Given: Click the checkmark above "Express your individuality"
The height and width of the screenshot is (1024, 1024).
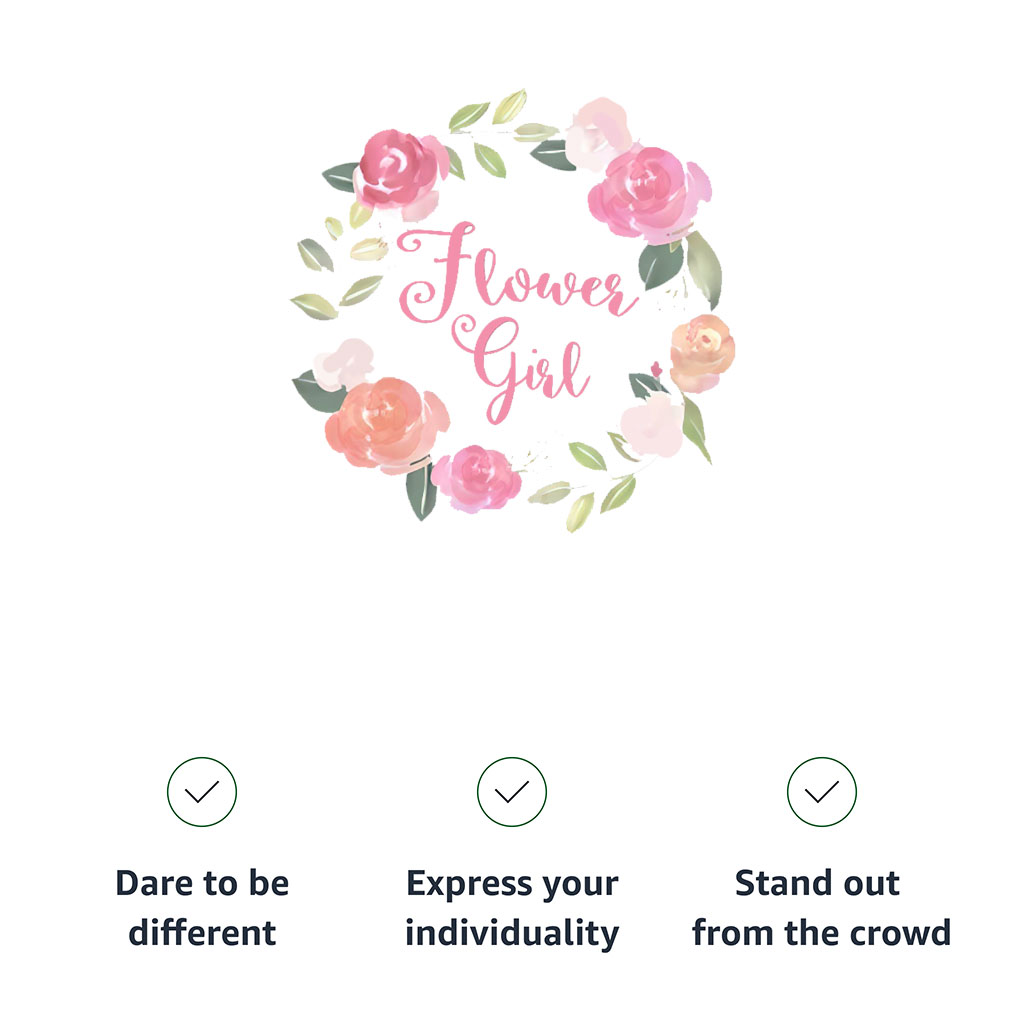Looking at the screenshot, I should click(x=512, y=792).
